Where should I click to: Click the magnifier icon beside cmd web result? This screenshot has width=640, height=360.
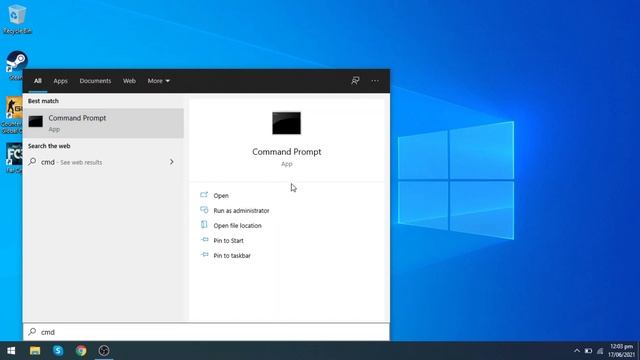[x=32, y=162]
